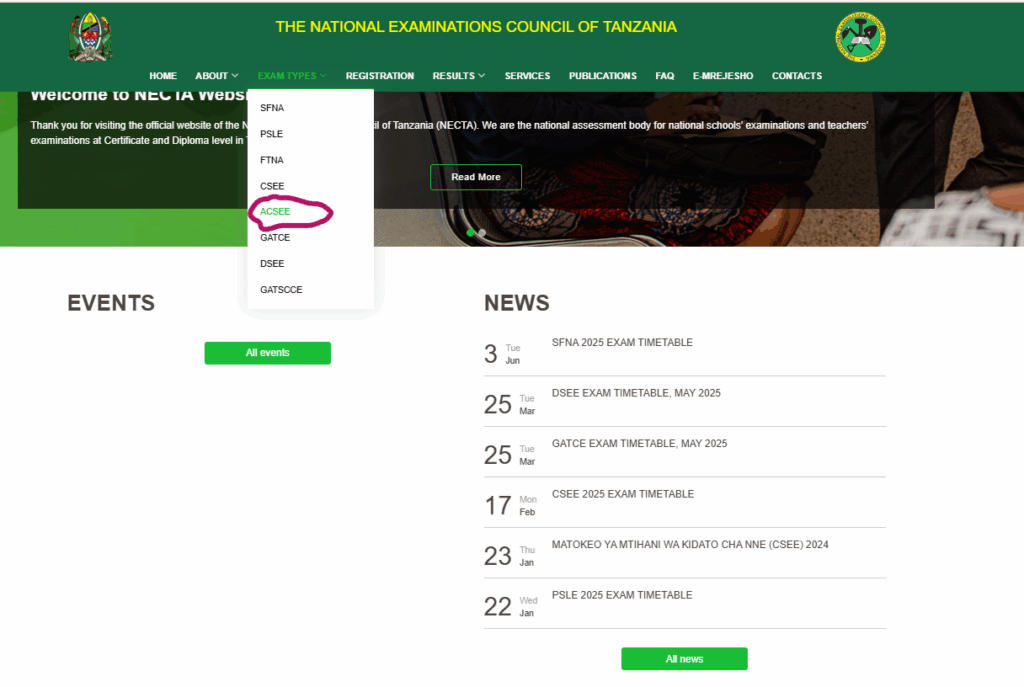The height and width of the screenshot is (687, 1024).
Task: Click the All news button
Action: 684,659
